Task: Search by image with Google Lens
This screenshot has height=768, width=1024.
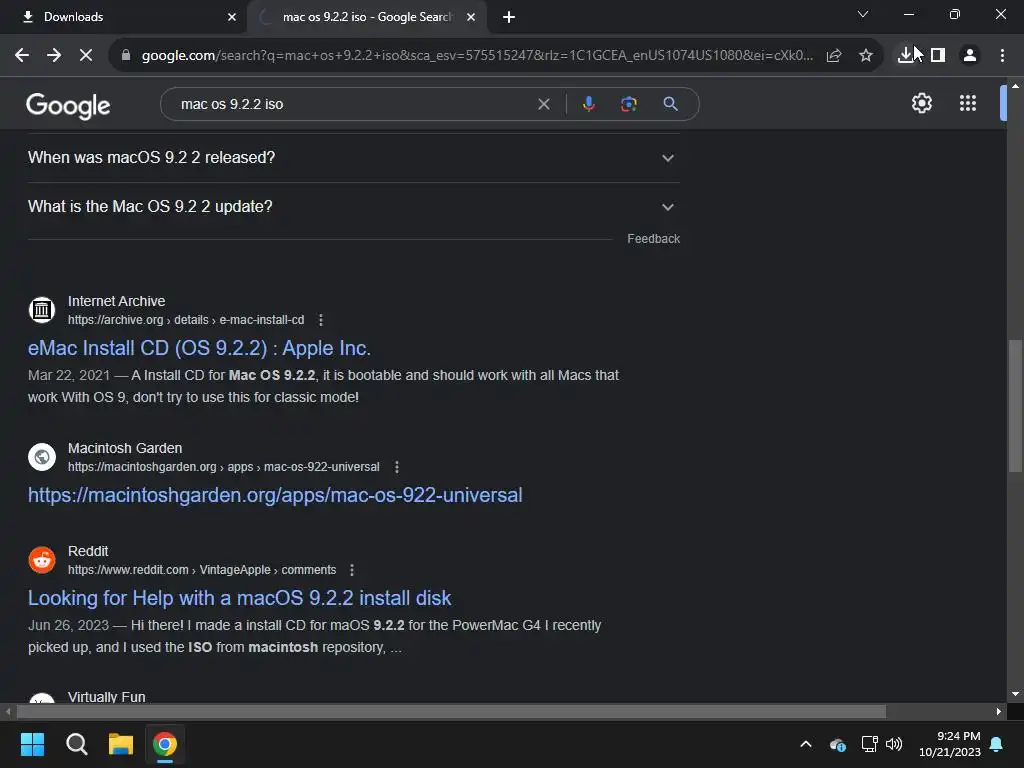Action: (629, 104)
